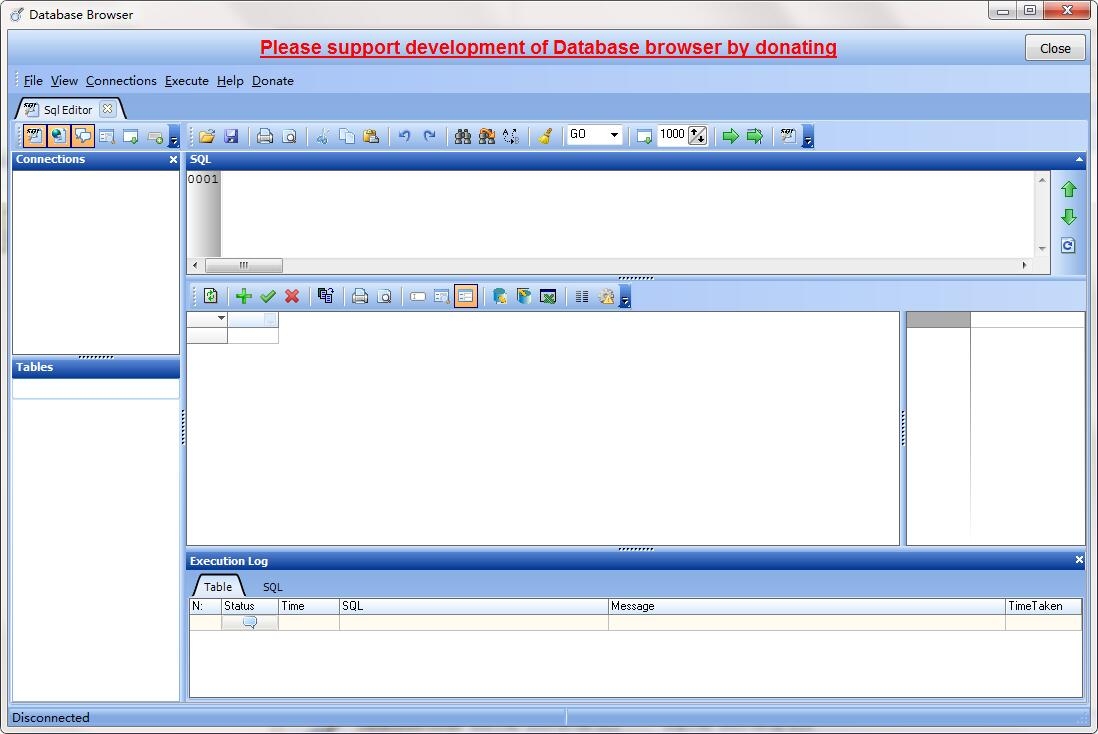Expand the results toolbar overflow options
The height and width of the screenshot is (734, 1098).
[625, 296]
